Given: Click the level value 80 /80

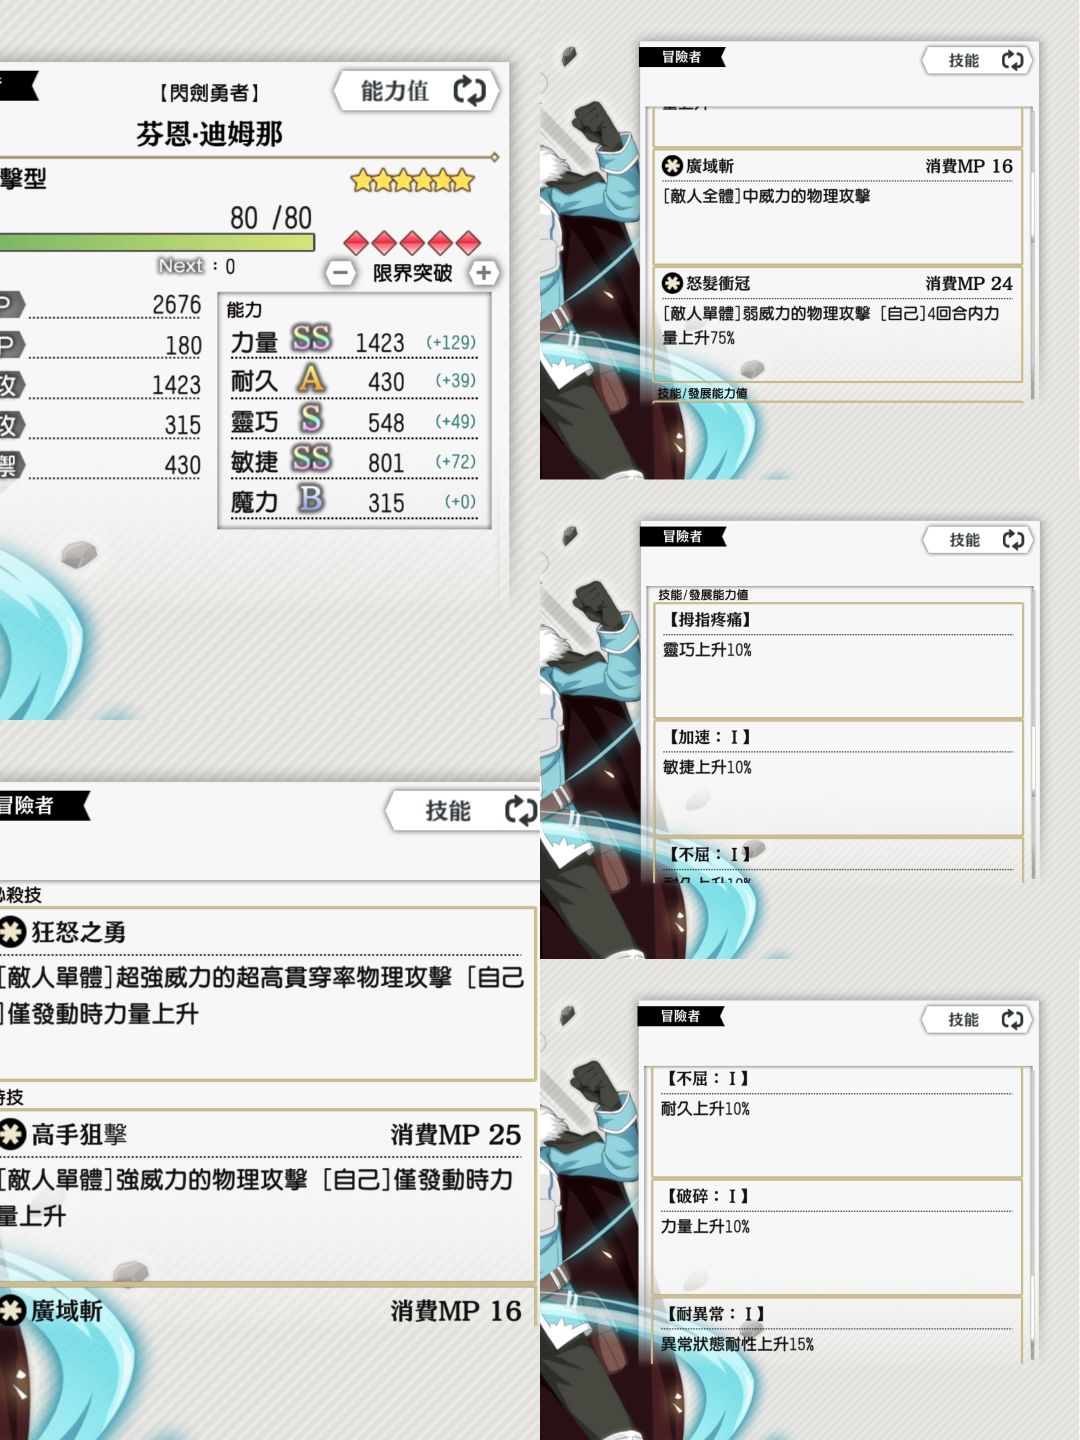Looking at the screenshot, I should [x=271, y=217].
